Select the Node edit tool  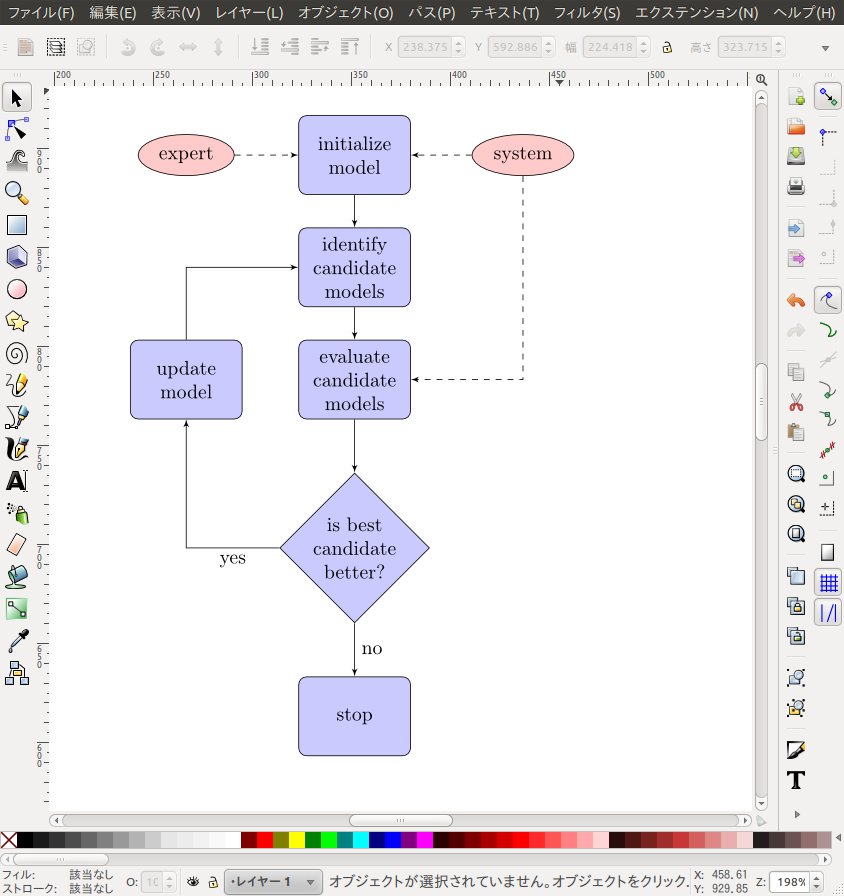[x=17, y=130]
